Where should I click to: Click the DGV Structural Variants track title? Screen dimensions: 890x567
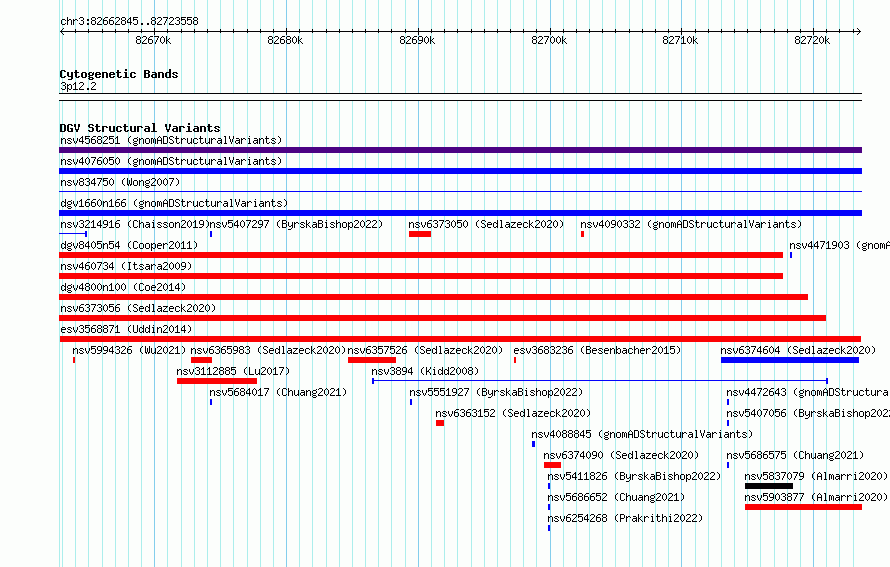point(140,128)
